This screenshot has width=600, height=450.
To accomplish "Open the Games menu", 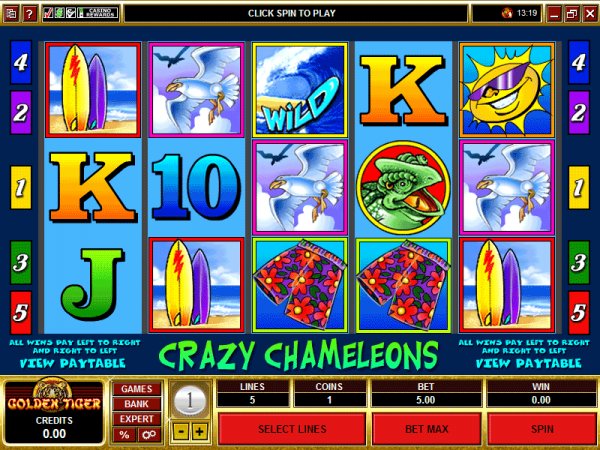I will coord(137,389).
